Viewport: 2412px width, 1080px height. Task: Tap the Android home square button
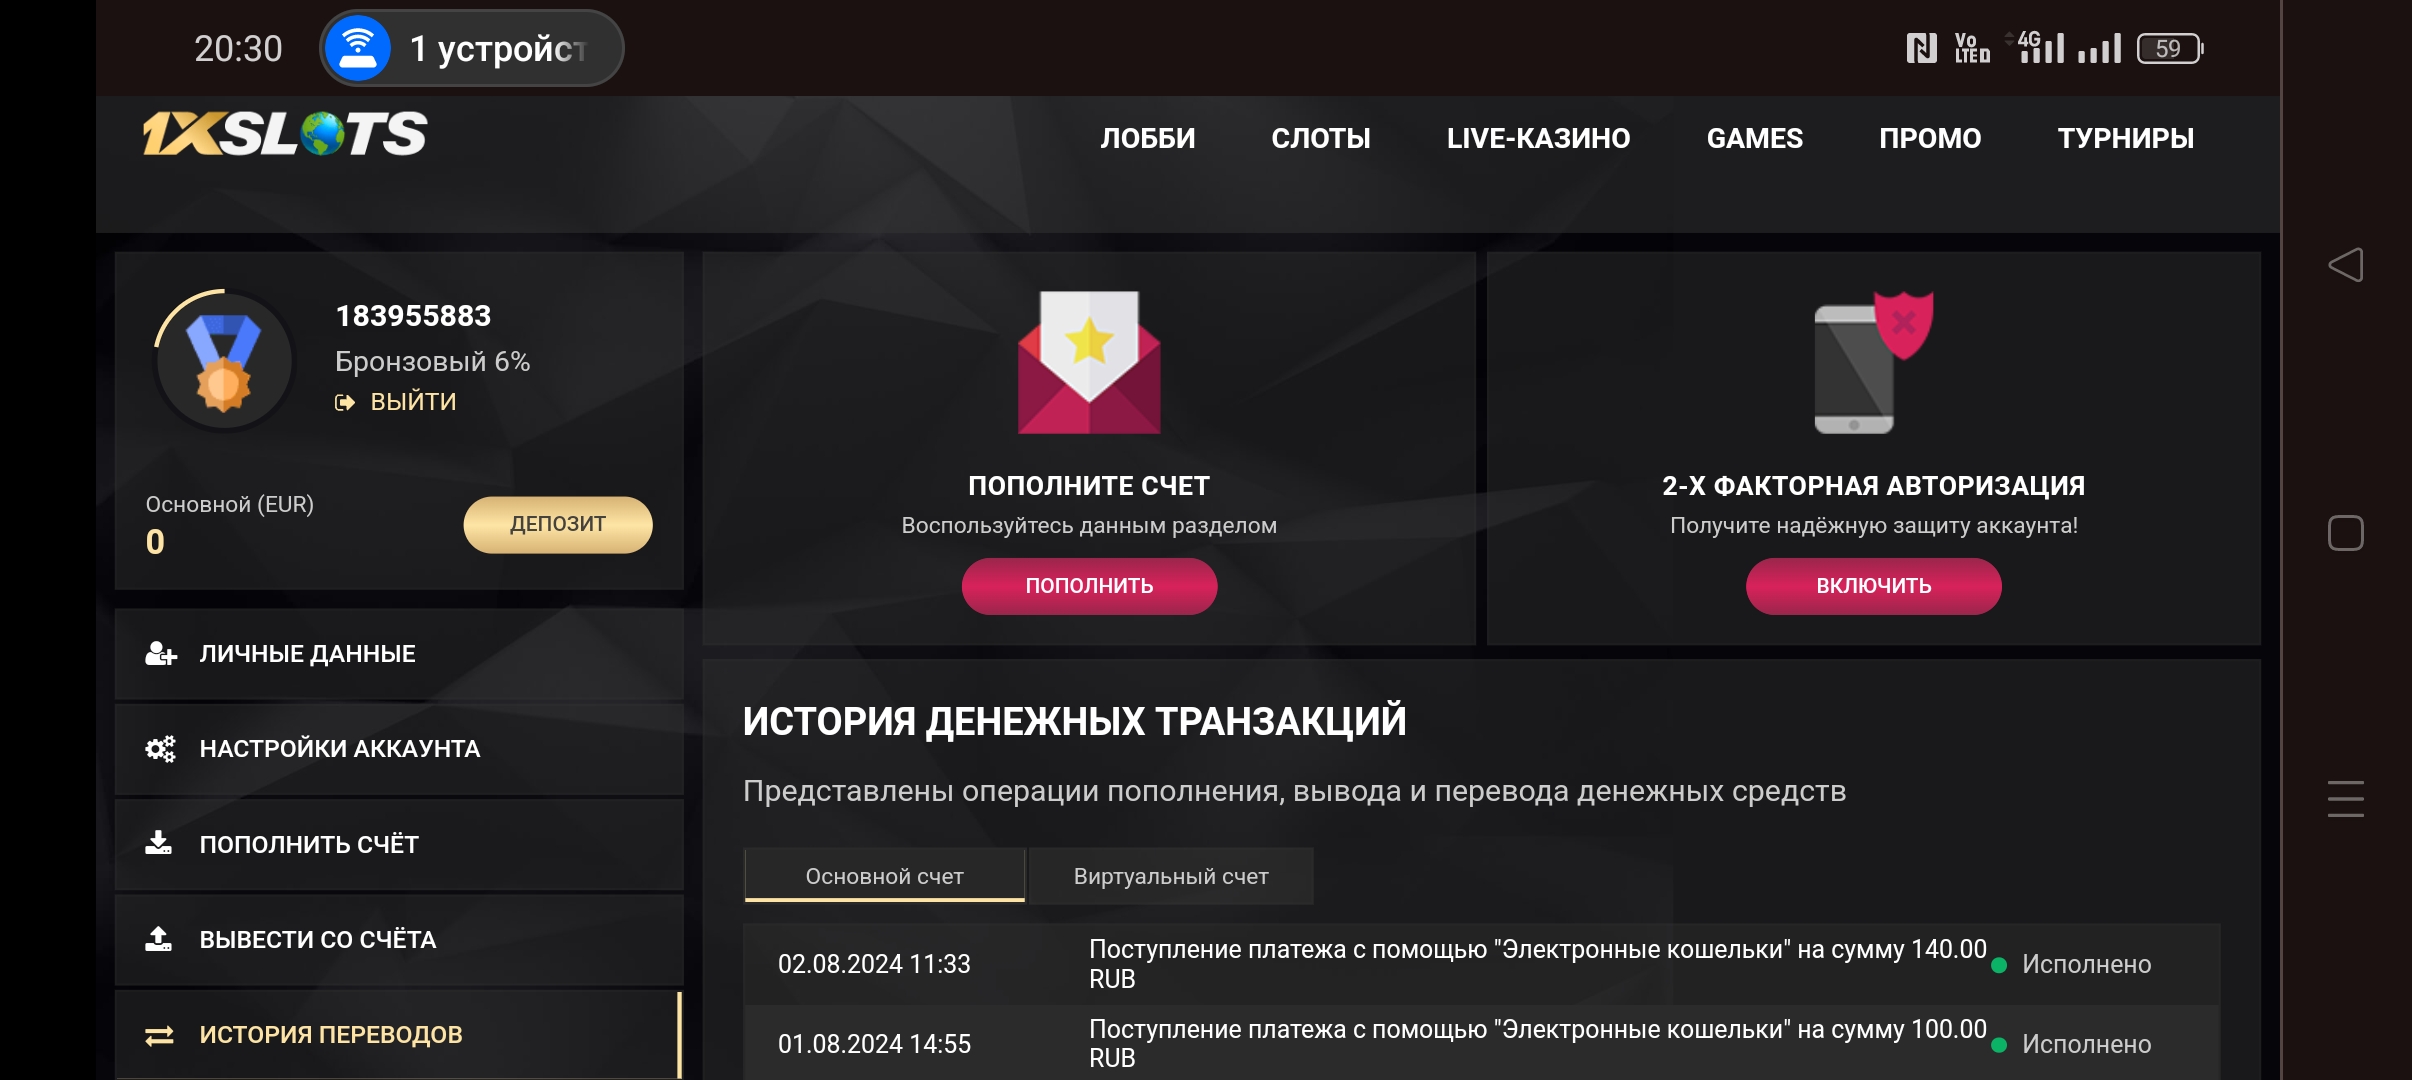pos(2345,533)
